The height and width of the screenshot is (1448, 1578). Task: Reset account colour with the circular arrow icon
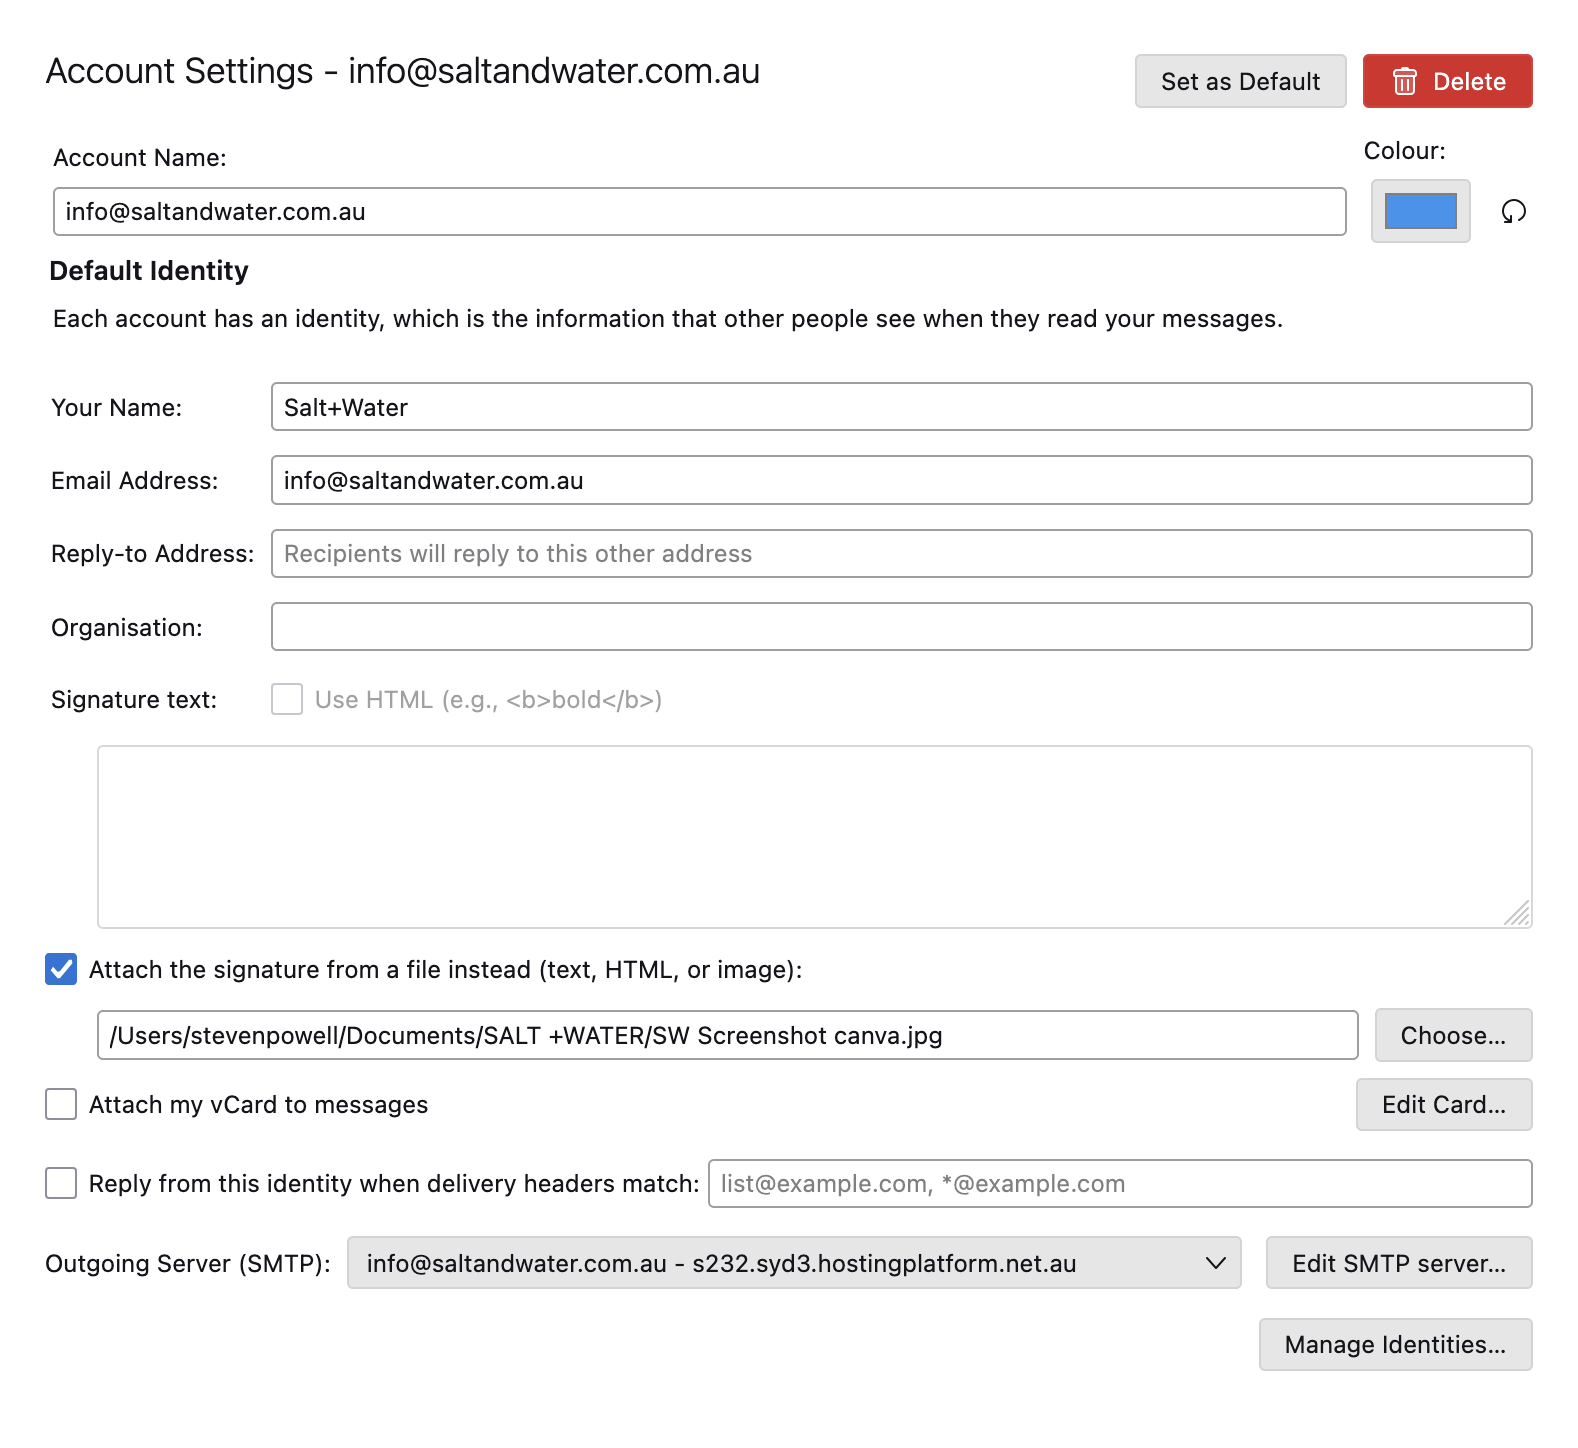[x=1513, y=211]
